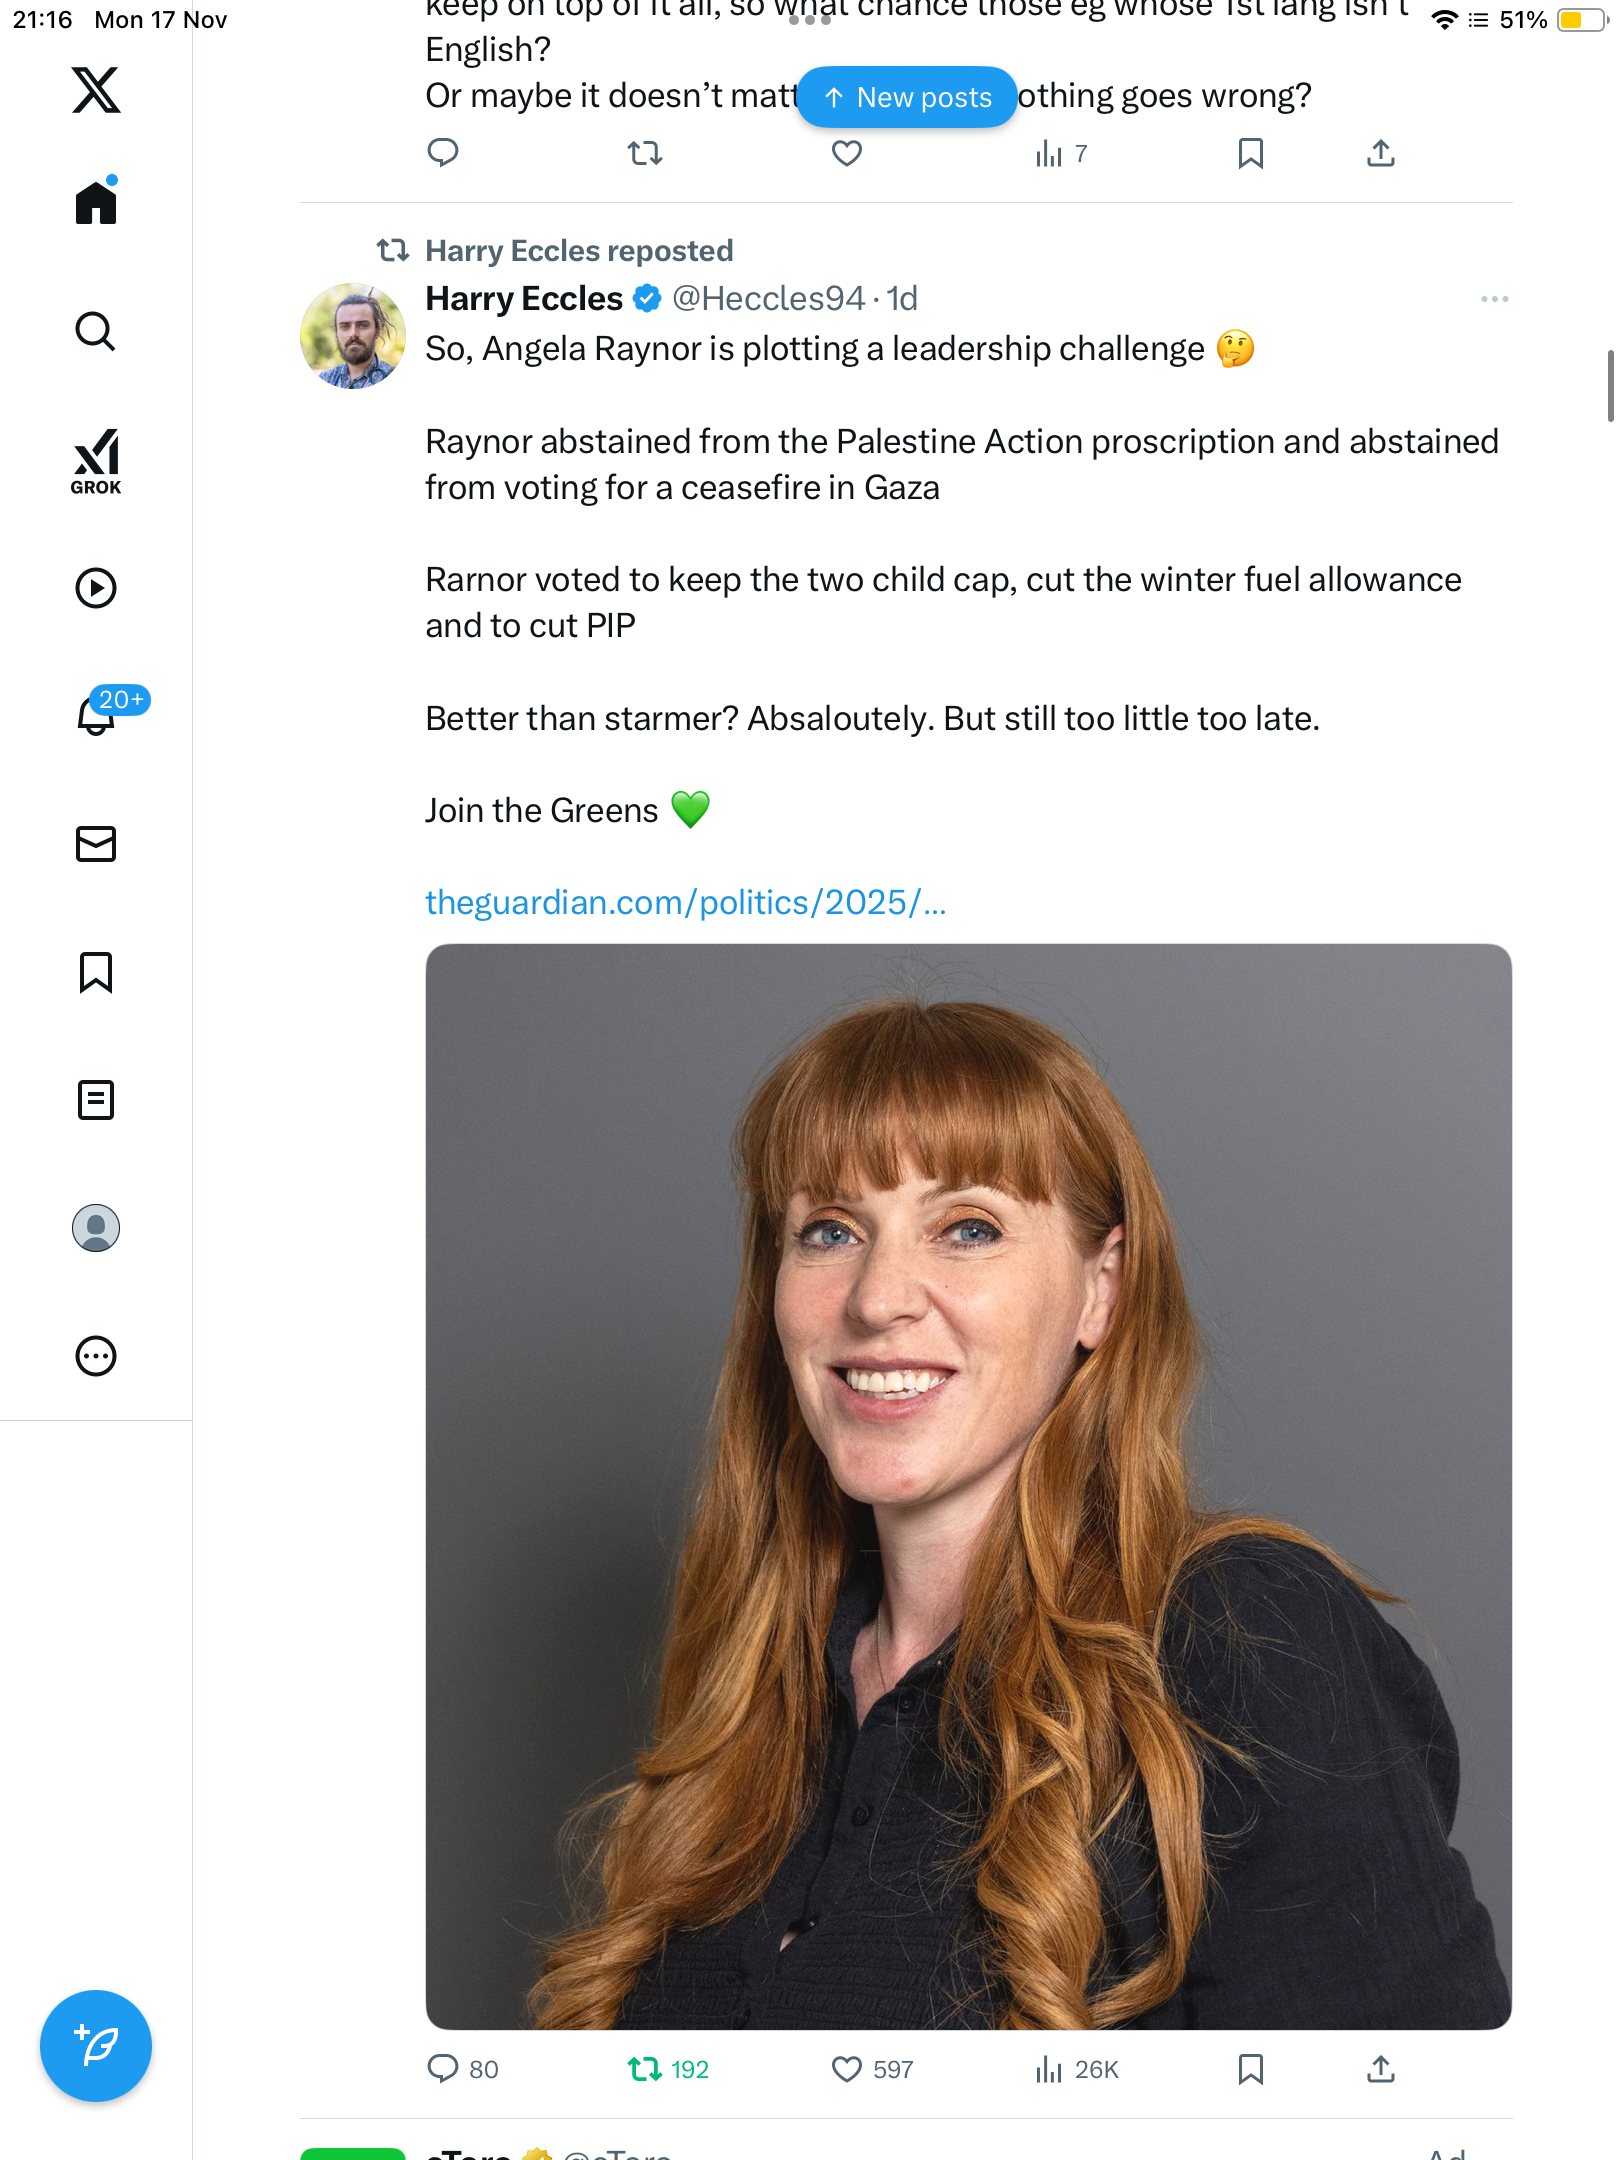Open more options on Harry Eccles post

click(x=1494, y=299)
